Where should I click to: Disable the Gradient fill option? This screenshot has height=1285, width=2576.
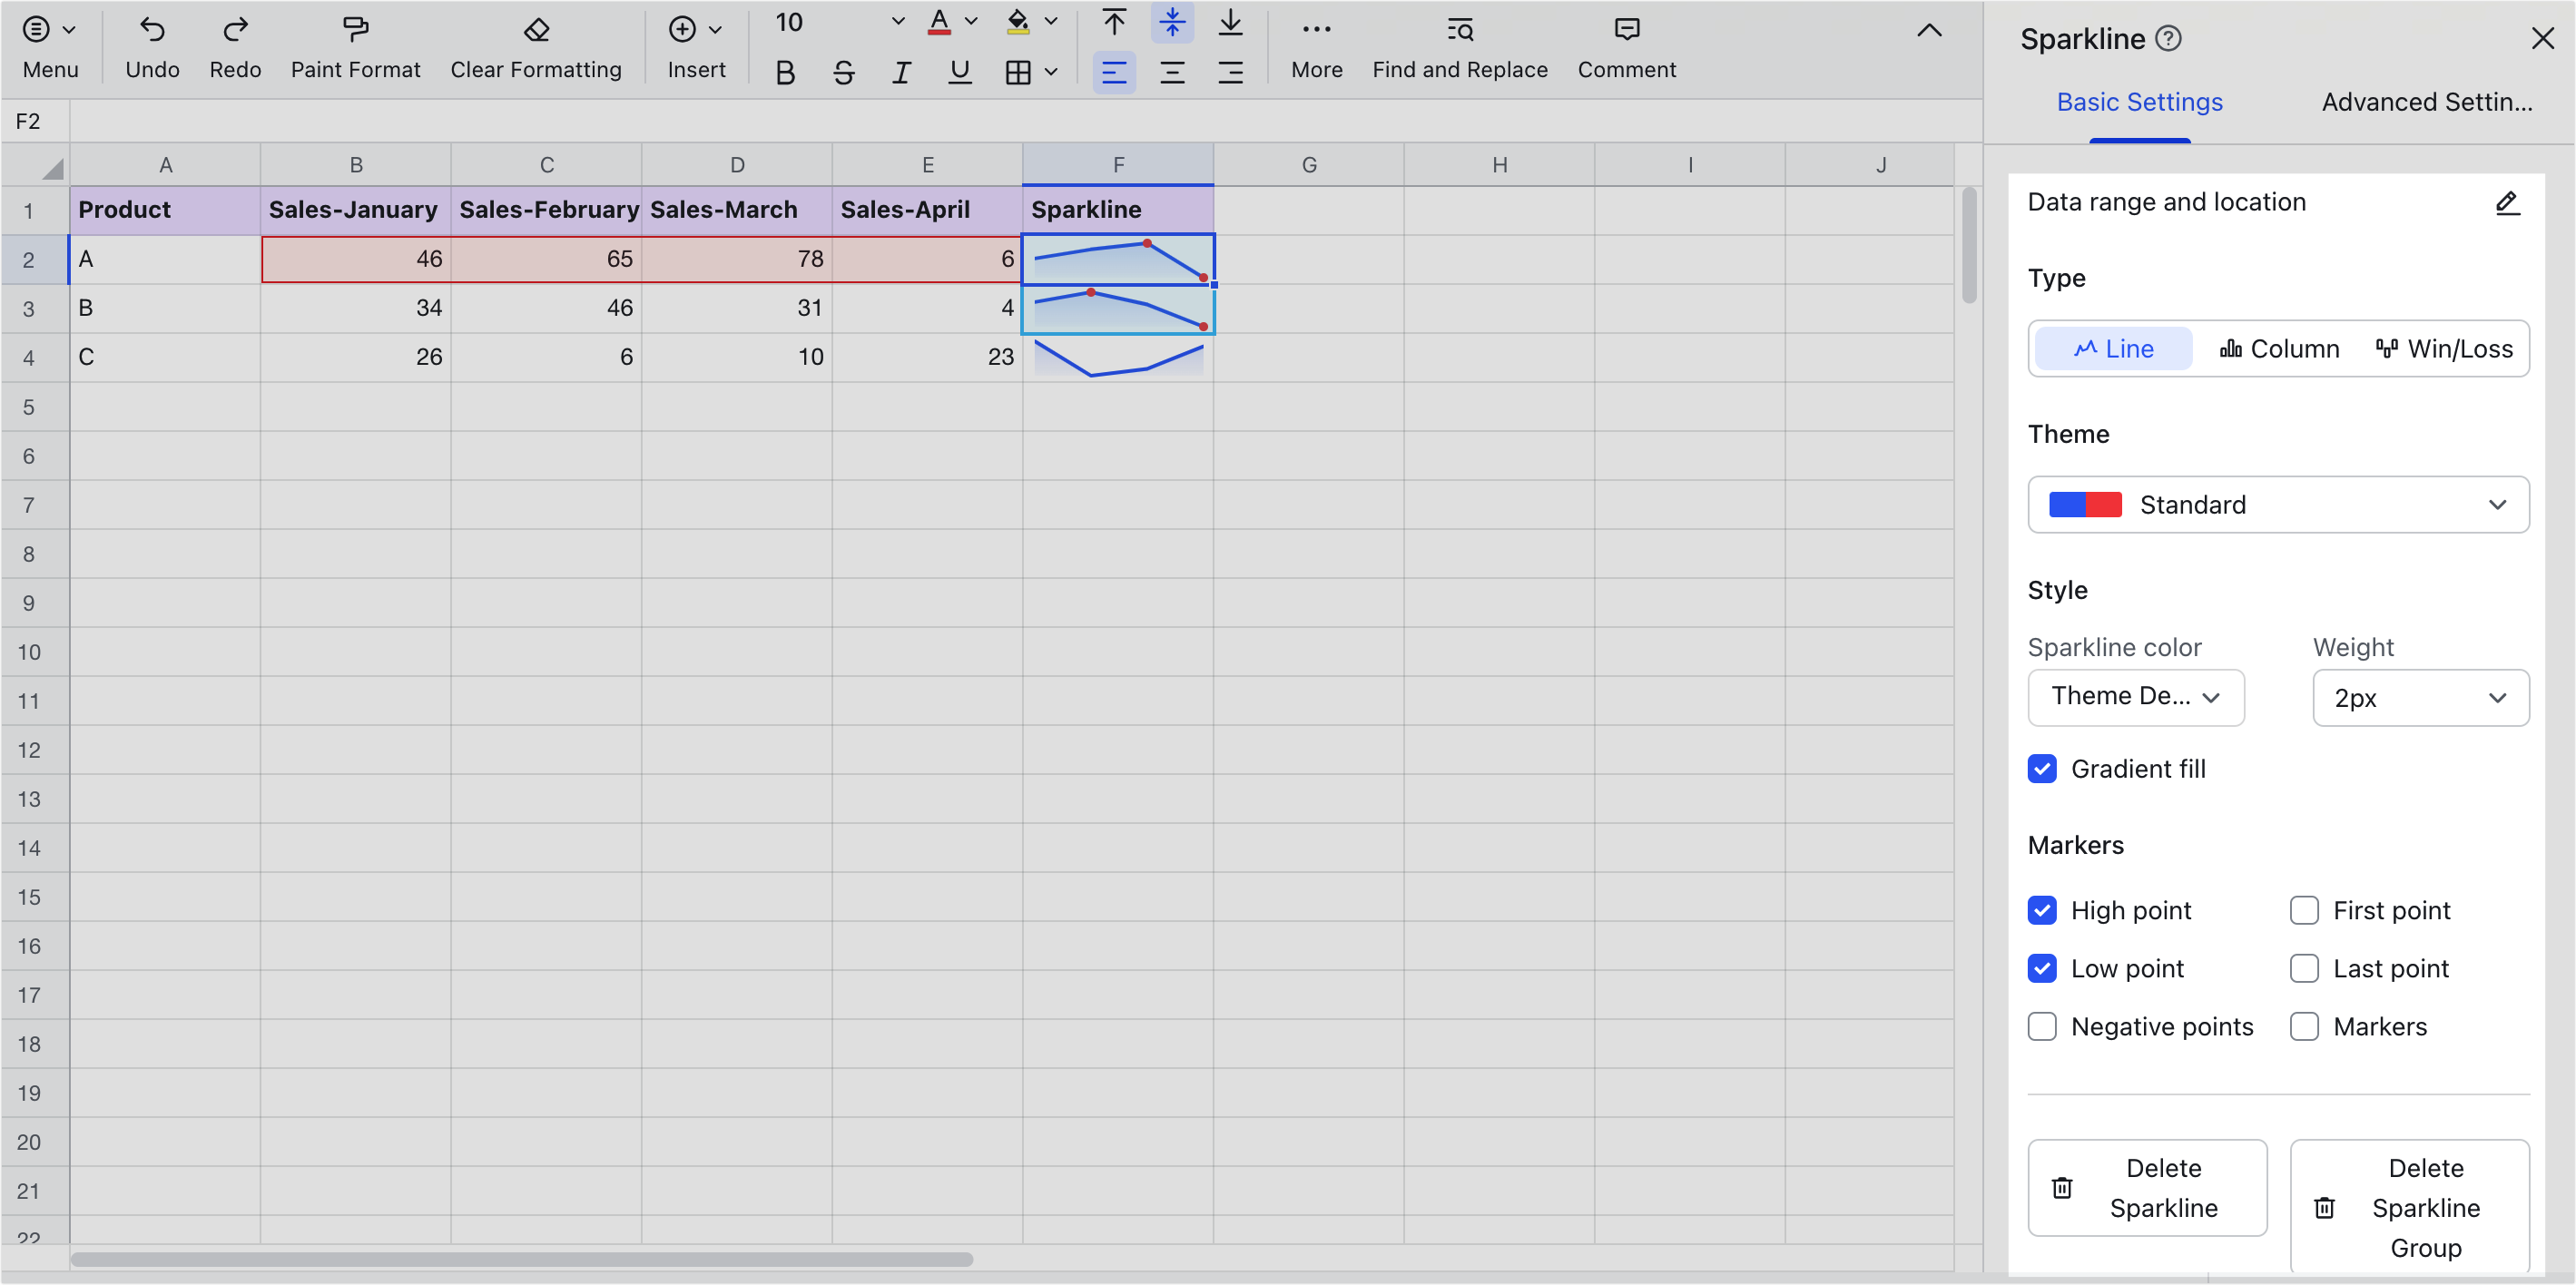pos(2043,769)
